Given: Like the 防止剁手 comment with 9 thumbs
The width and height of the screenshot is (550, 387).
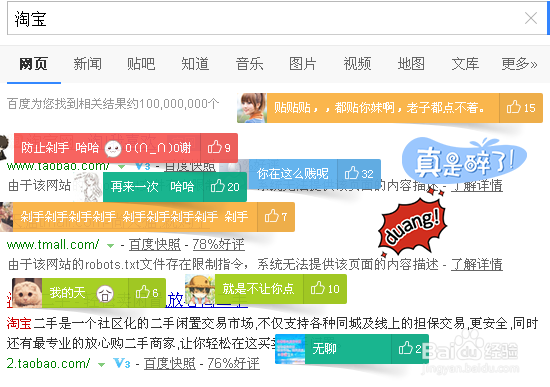Looking at the screenshot, I should tap(219, 147).
